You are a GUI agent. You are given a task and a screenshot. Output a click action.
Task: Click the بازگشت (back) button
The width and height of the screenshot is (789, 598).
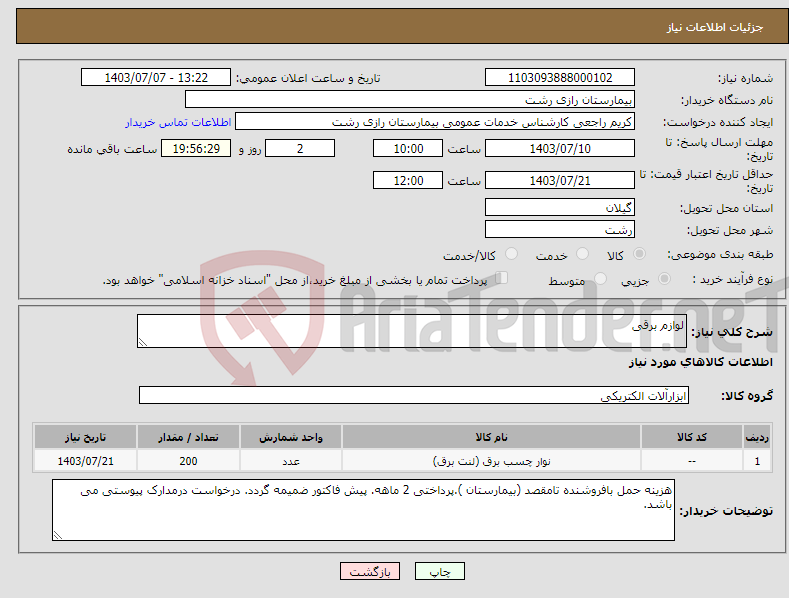pos(370,571)
